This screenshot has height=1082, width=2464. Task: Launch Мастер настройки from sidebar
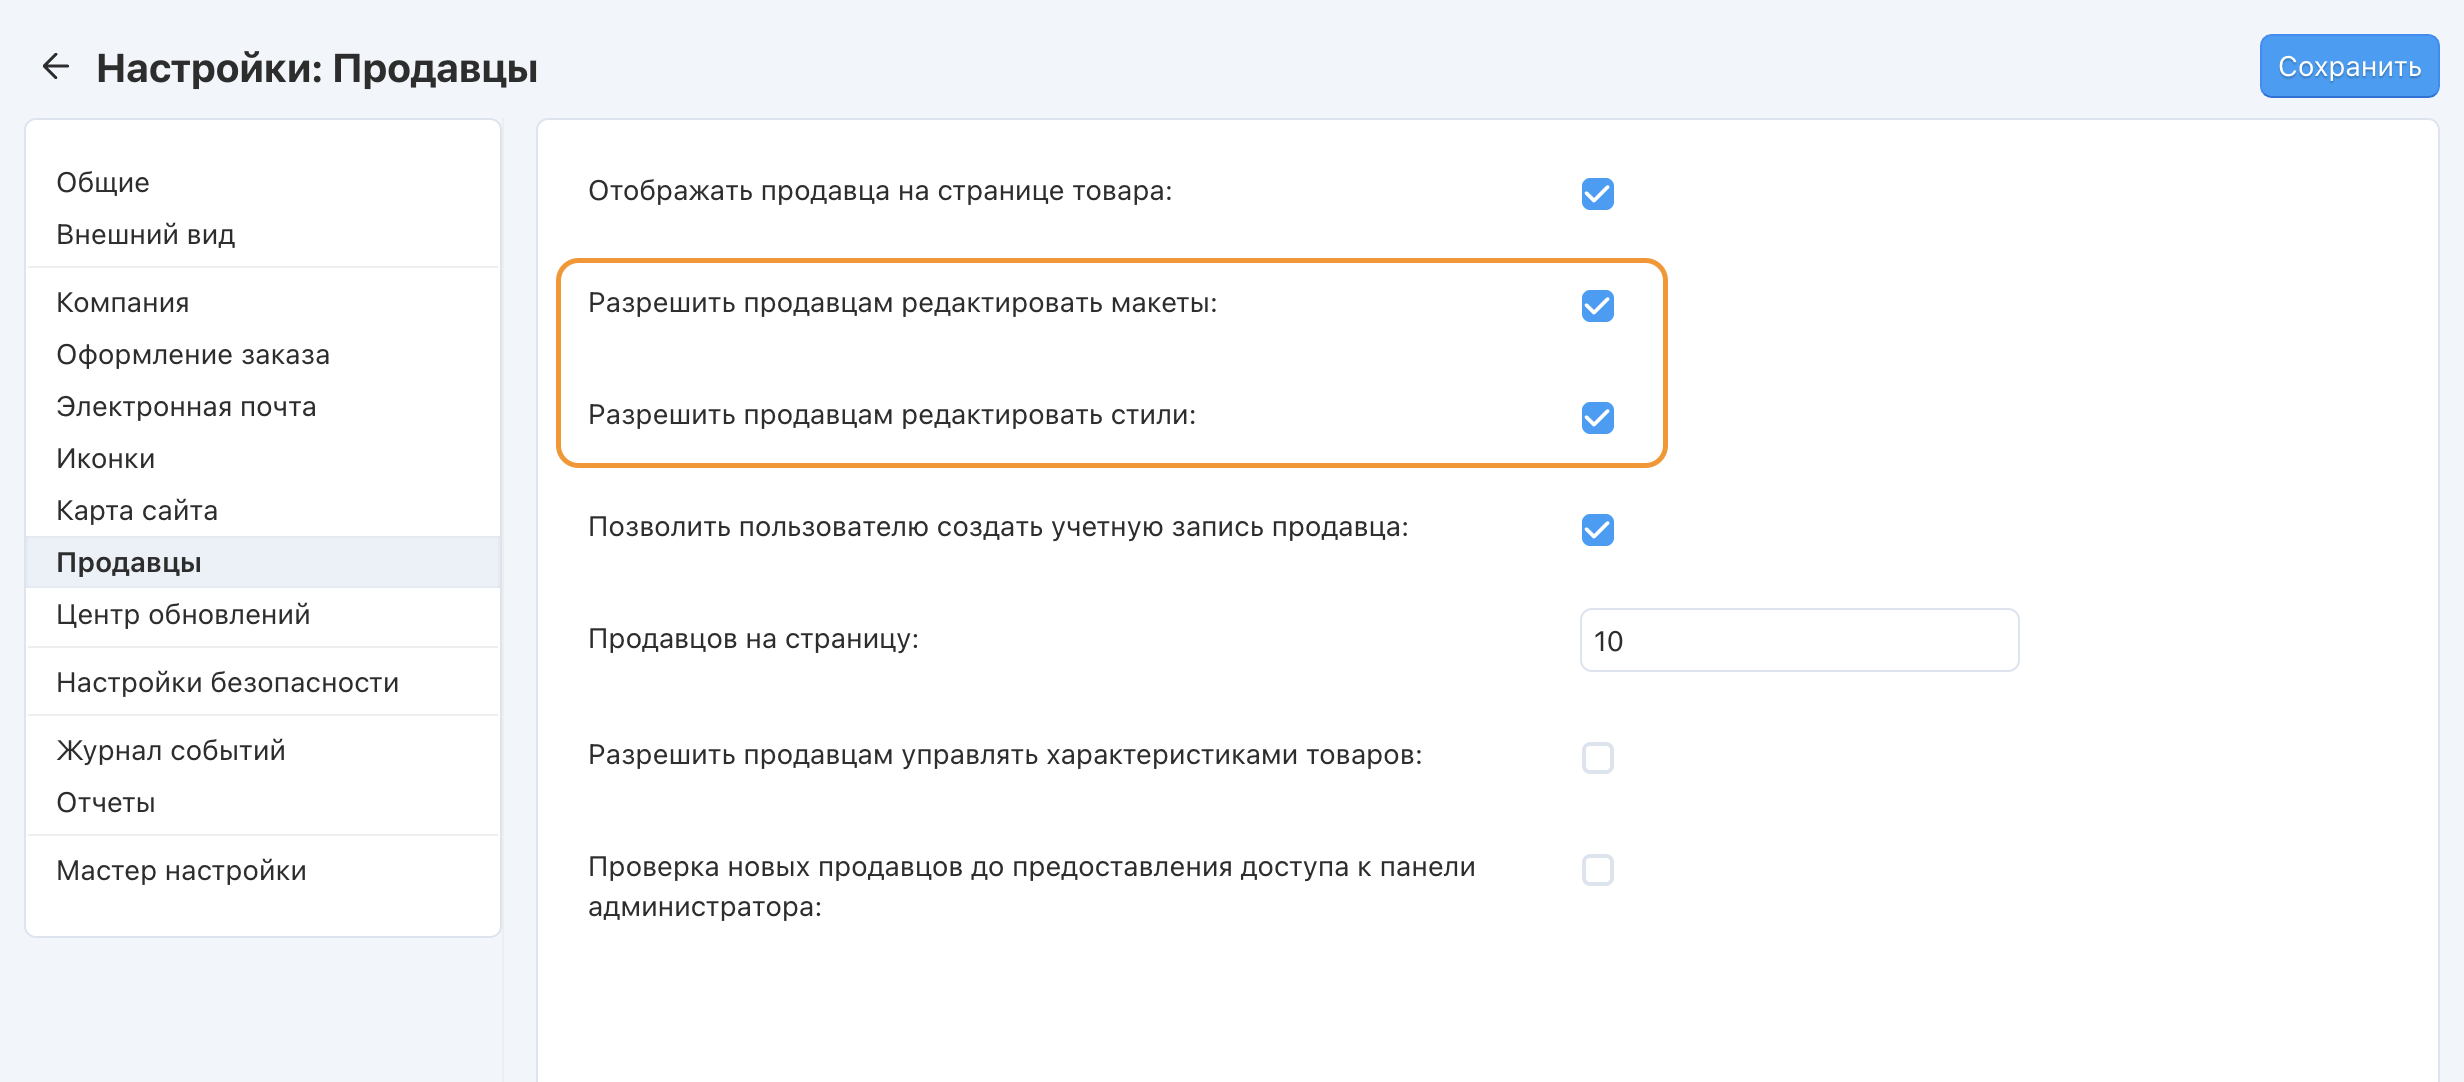point(181,871)
